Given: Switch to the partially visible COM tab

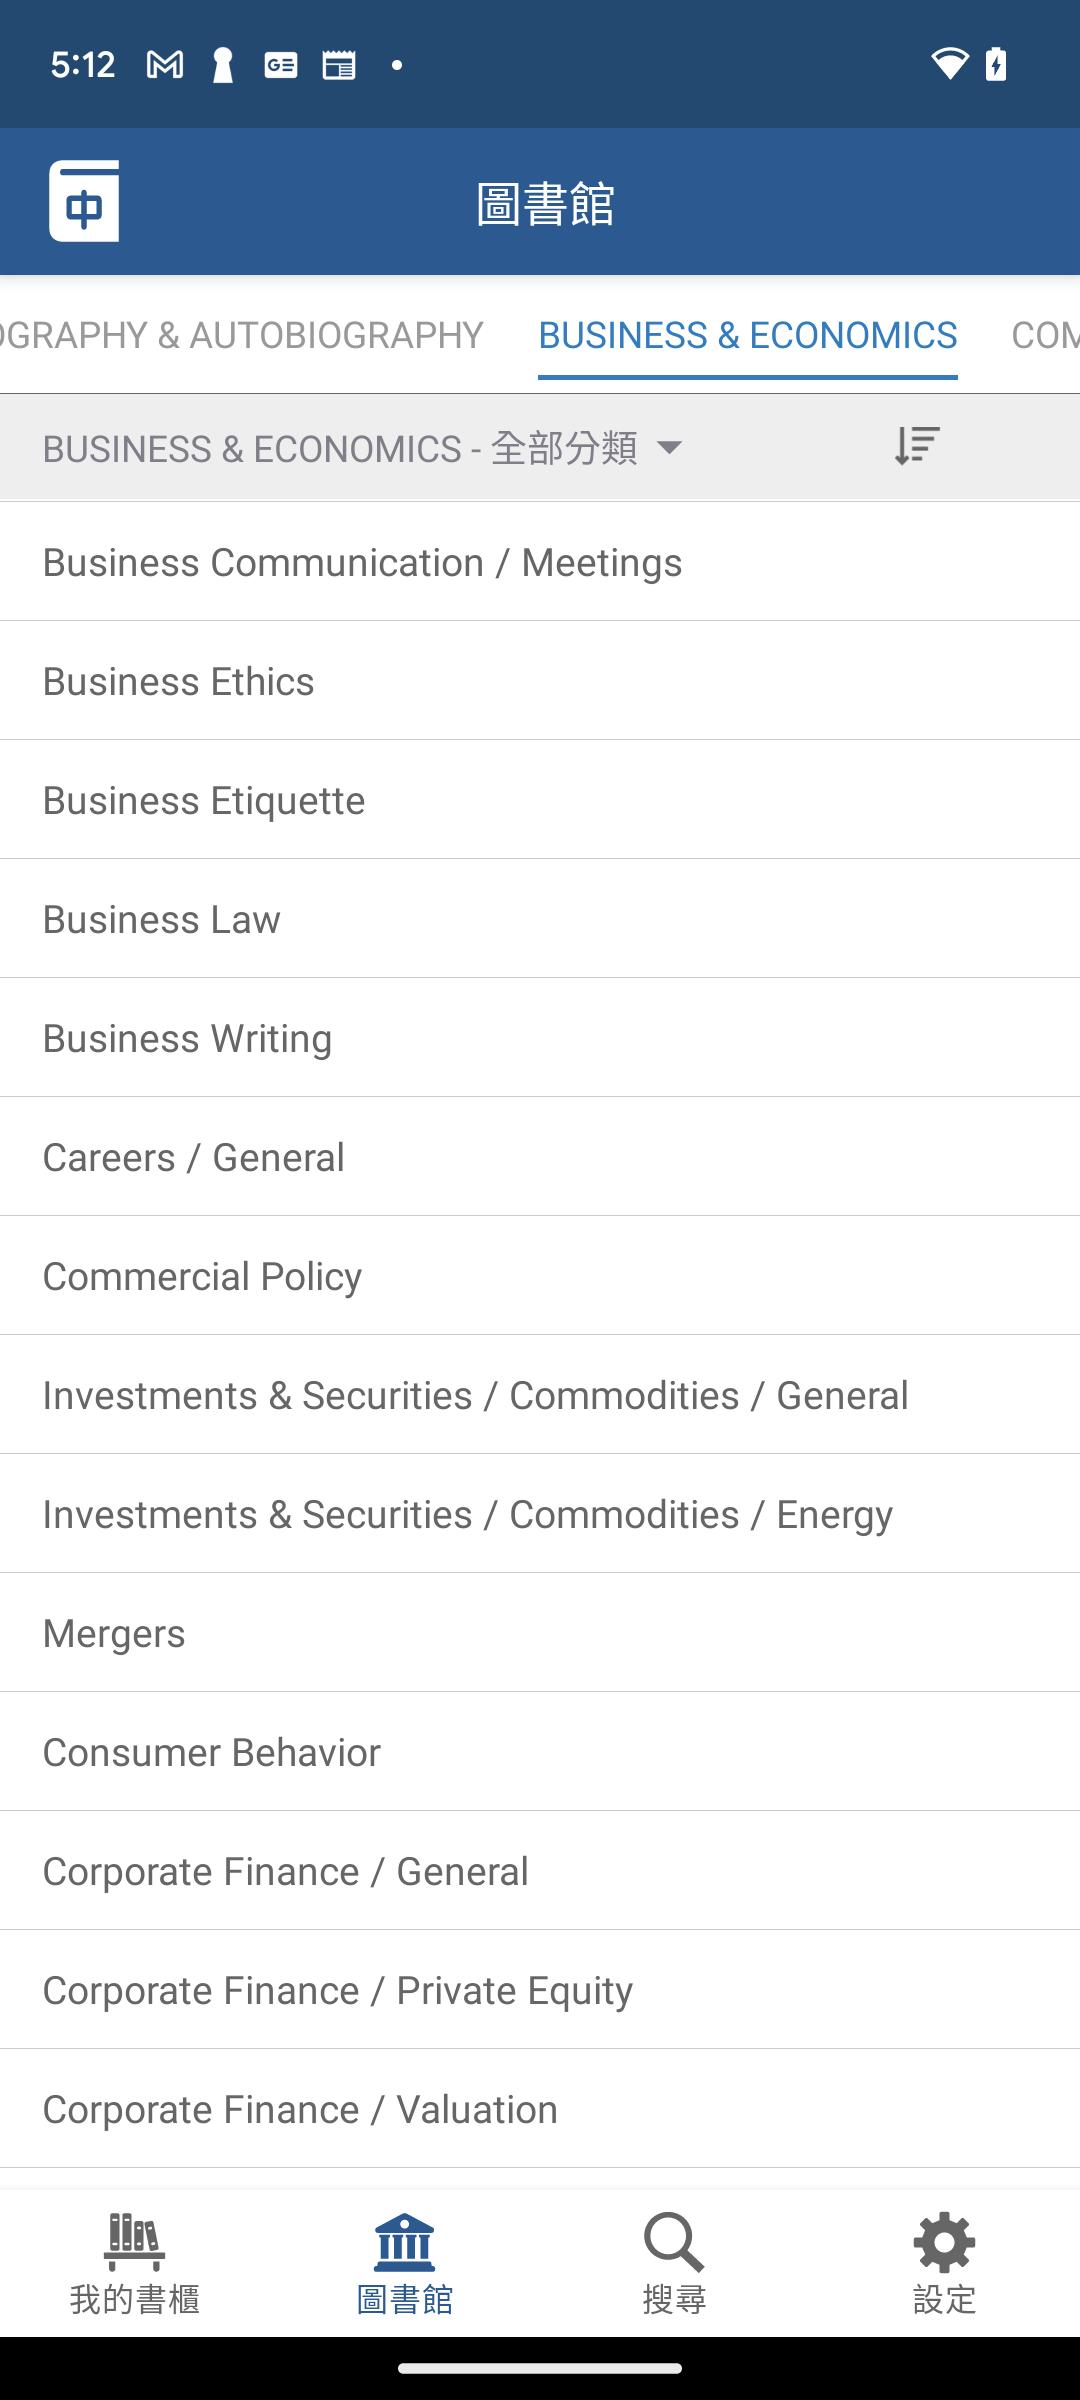Looking at the screenshot, I should click(1045, 336).
